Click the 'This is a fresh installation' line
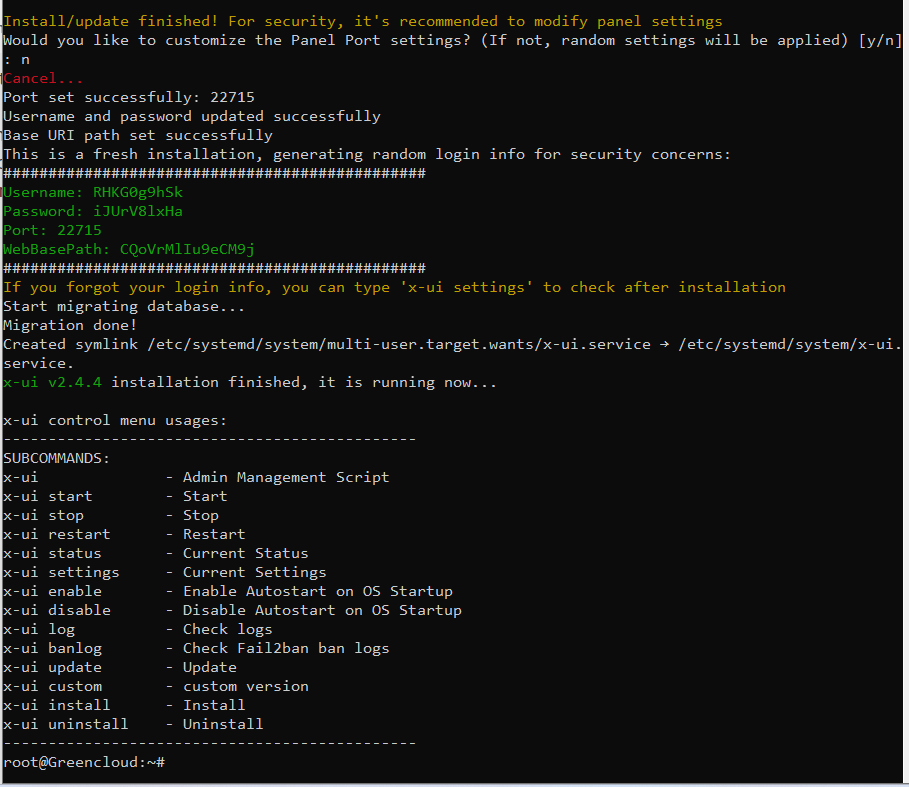Screen dimensions: 909x787 367,155
